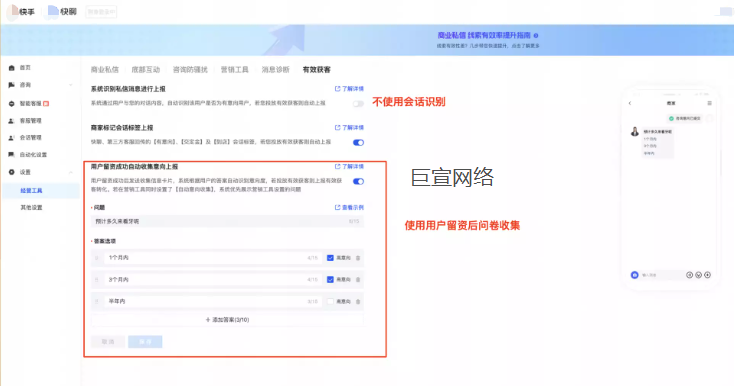The width and height of the screenshot is (739, 392).
Task: Grab the drag handle of 3个月内 row
Action: click(97, 280)
